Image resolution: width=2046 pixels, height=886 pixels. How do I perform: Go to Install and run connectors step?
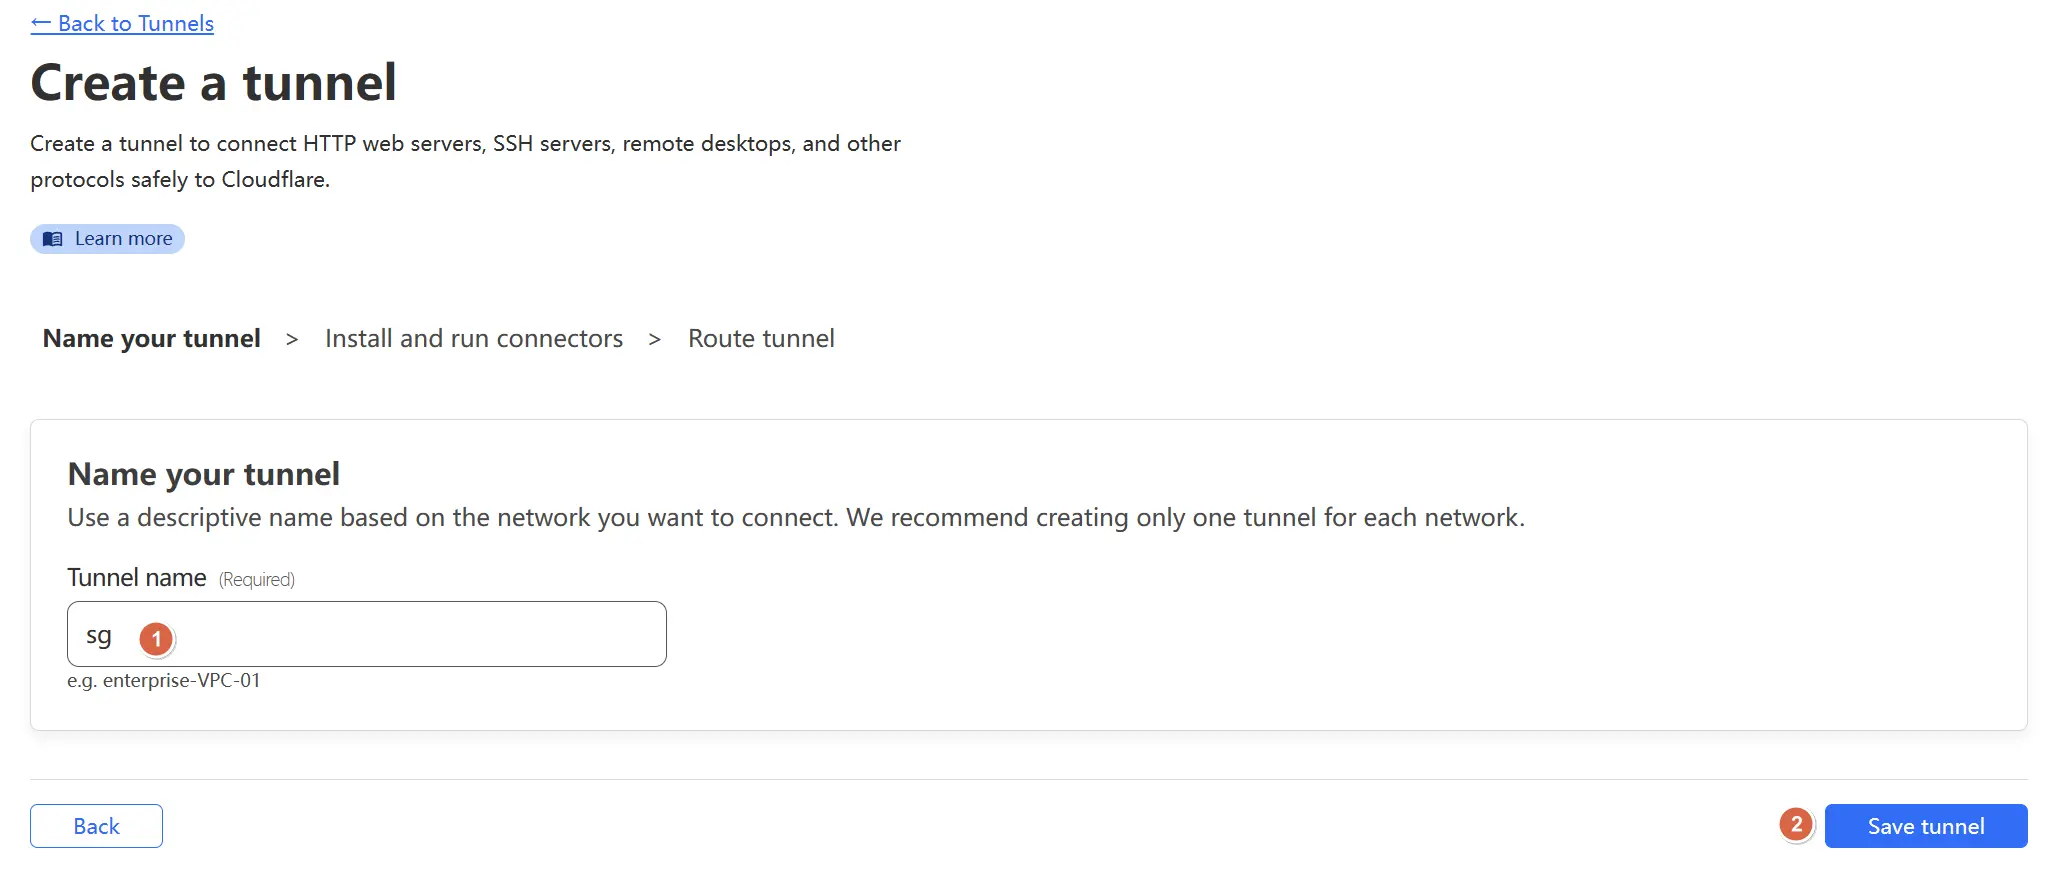pyautogui.click(x=474, y=339)
